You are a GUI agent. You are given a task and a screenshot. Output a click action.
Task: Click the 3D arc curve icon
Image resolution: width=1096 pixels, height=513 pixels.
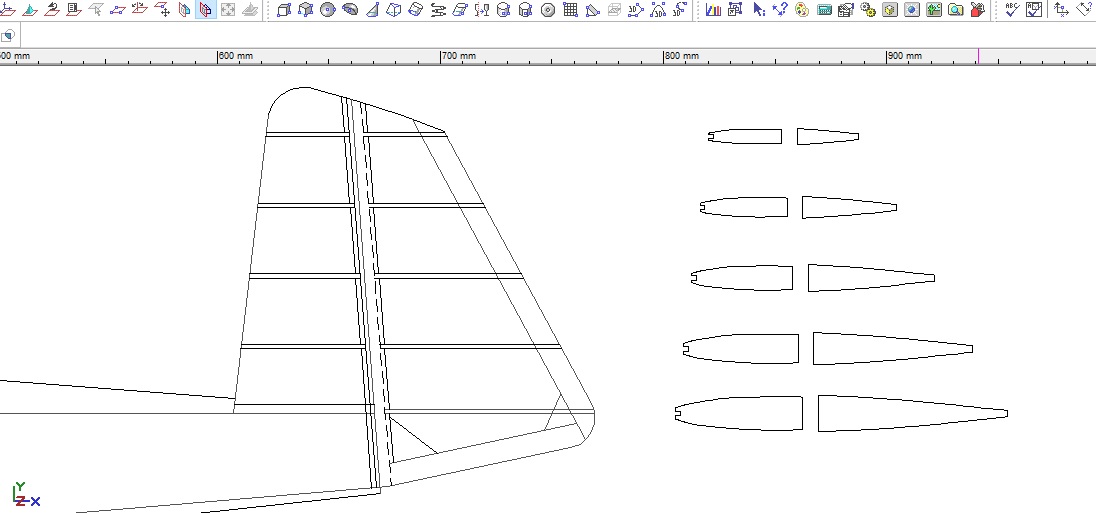658,10
